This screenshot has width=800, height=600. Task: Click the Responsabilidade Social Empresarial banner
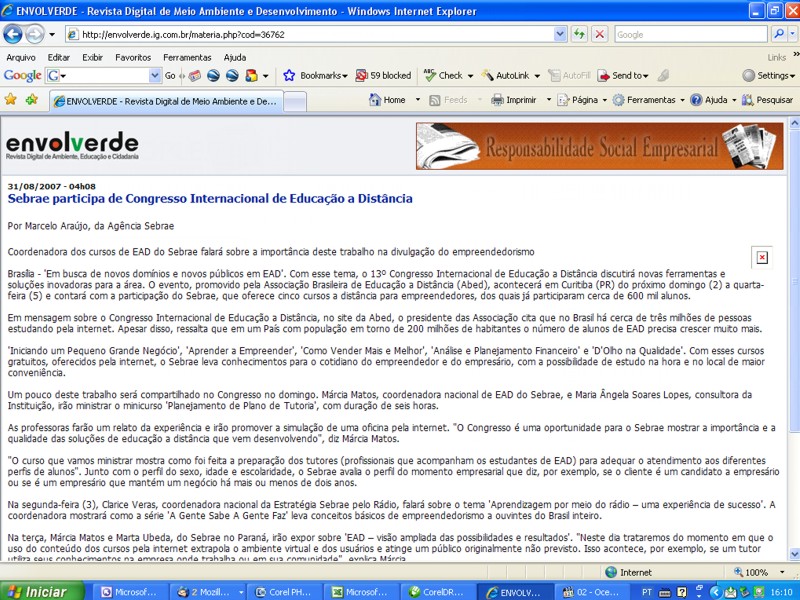pos(600,147)
